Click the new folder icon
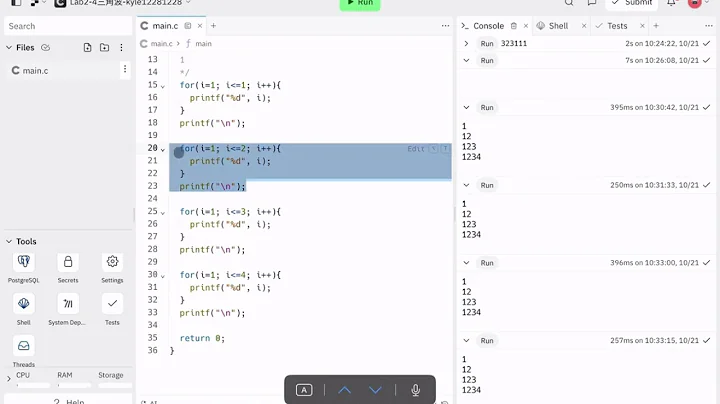 point(104,47)
